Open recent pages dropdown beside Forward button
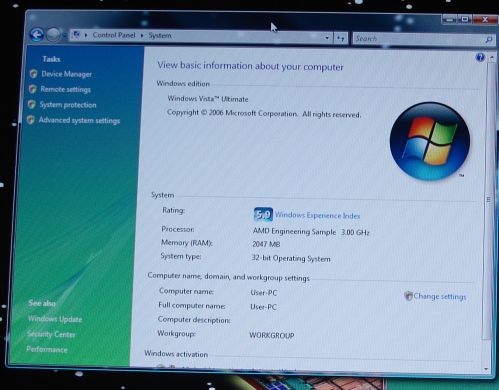The height and width of the screenshot is (390, 499). (x=64, y=35)
